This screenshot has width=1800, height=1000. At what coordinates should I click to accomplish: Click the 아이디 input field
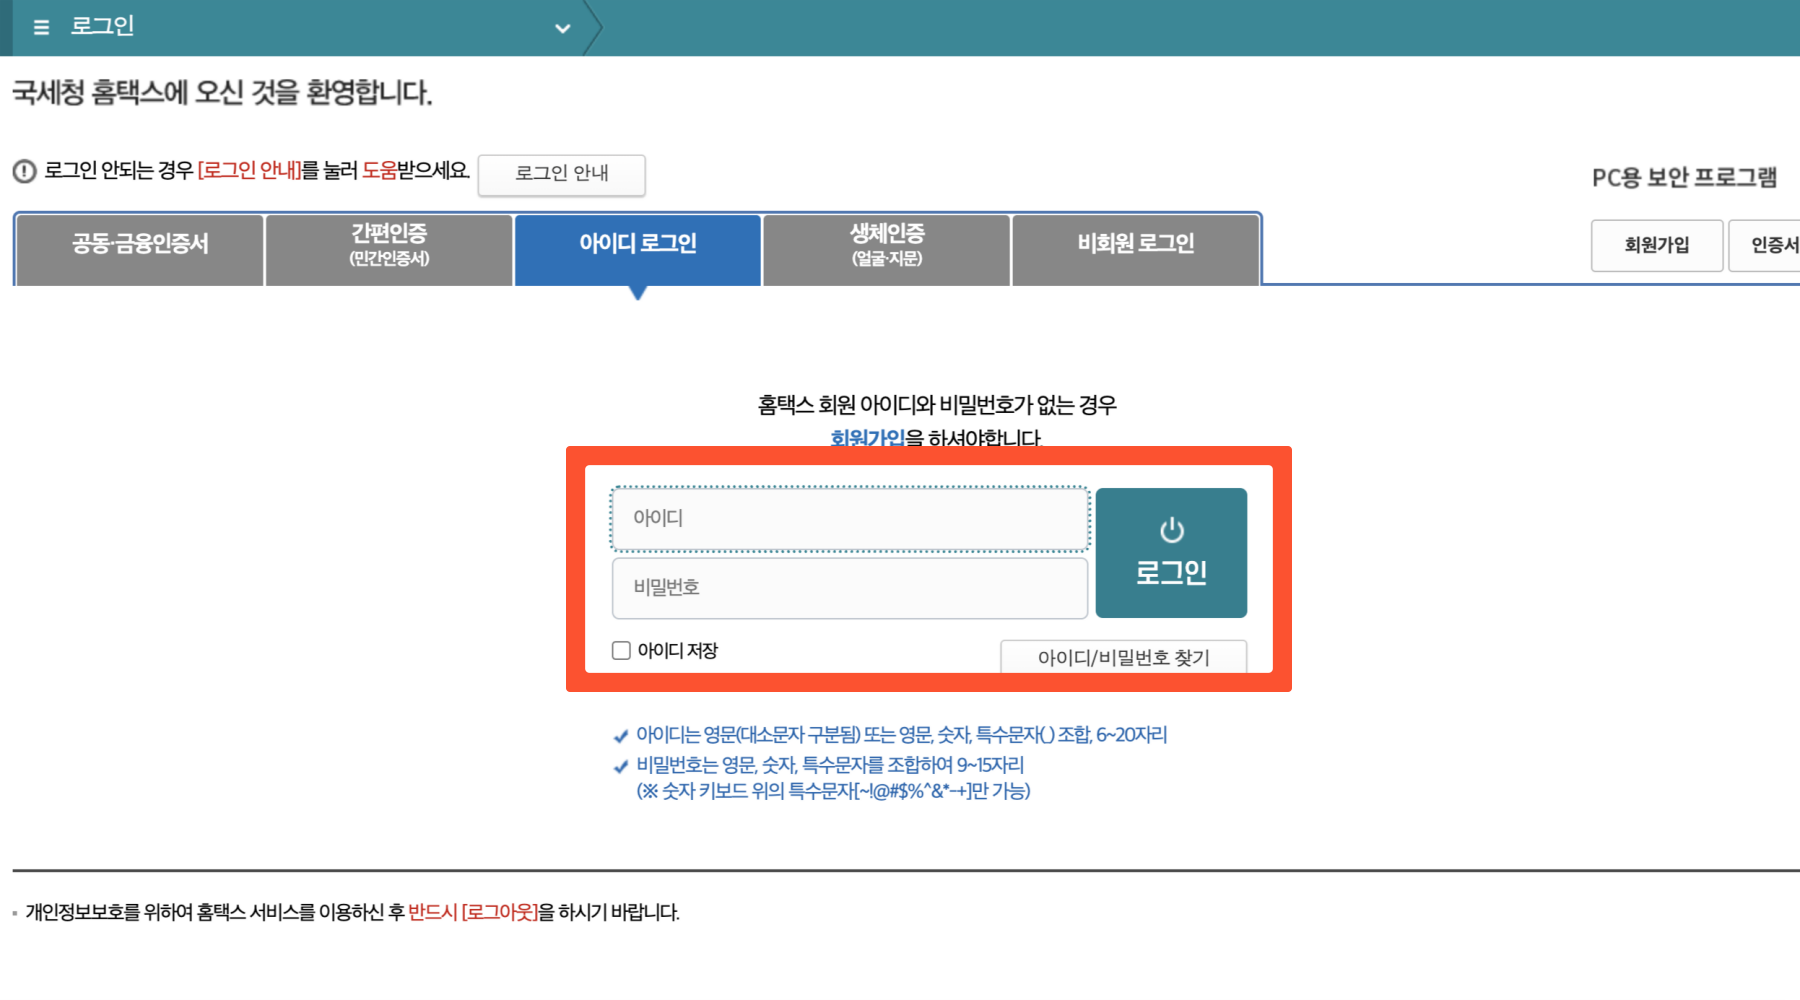click(848, 519)
